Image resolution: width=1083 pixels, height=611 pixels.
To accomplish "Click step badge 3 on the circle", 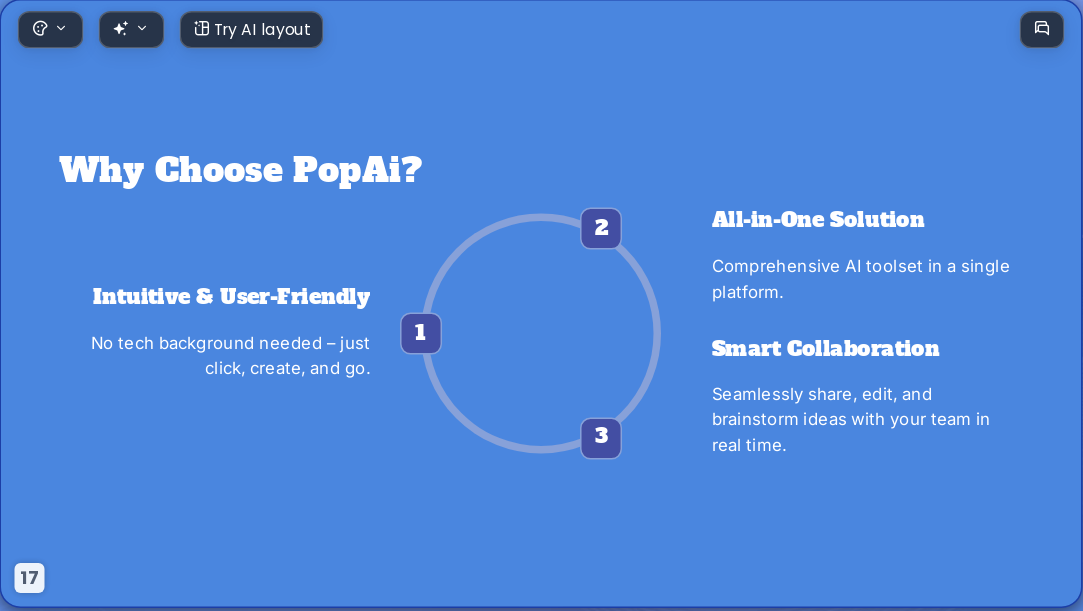I will point(601,438).
